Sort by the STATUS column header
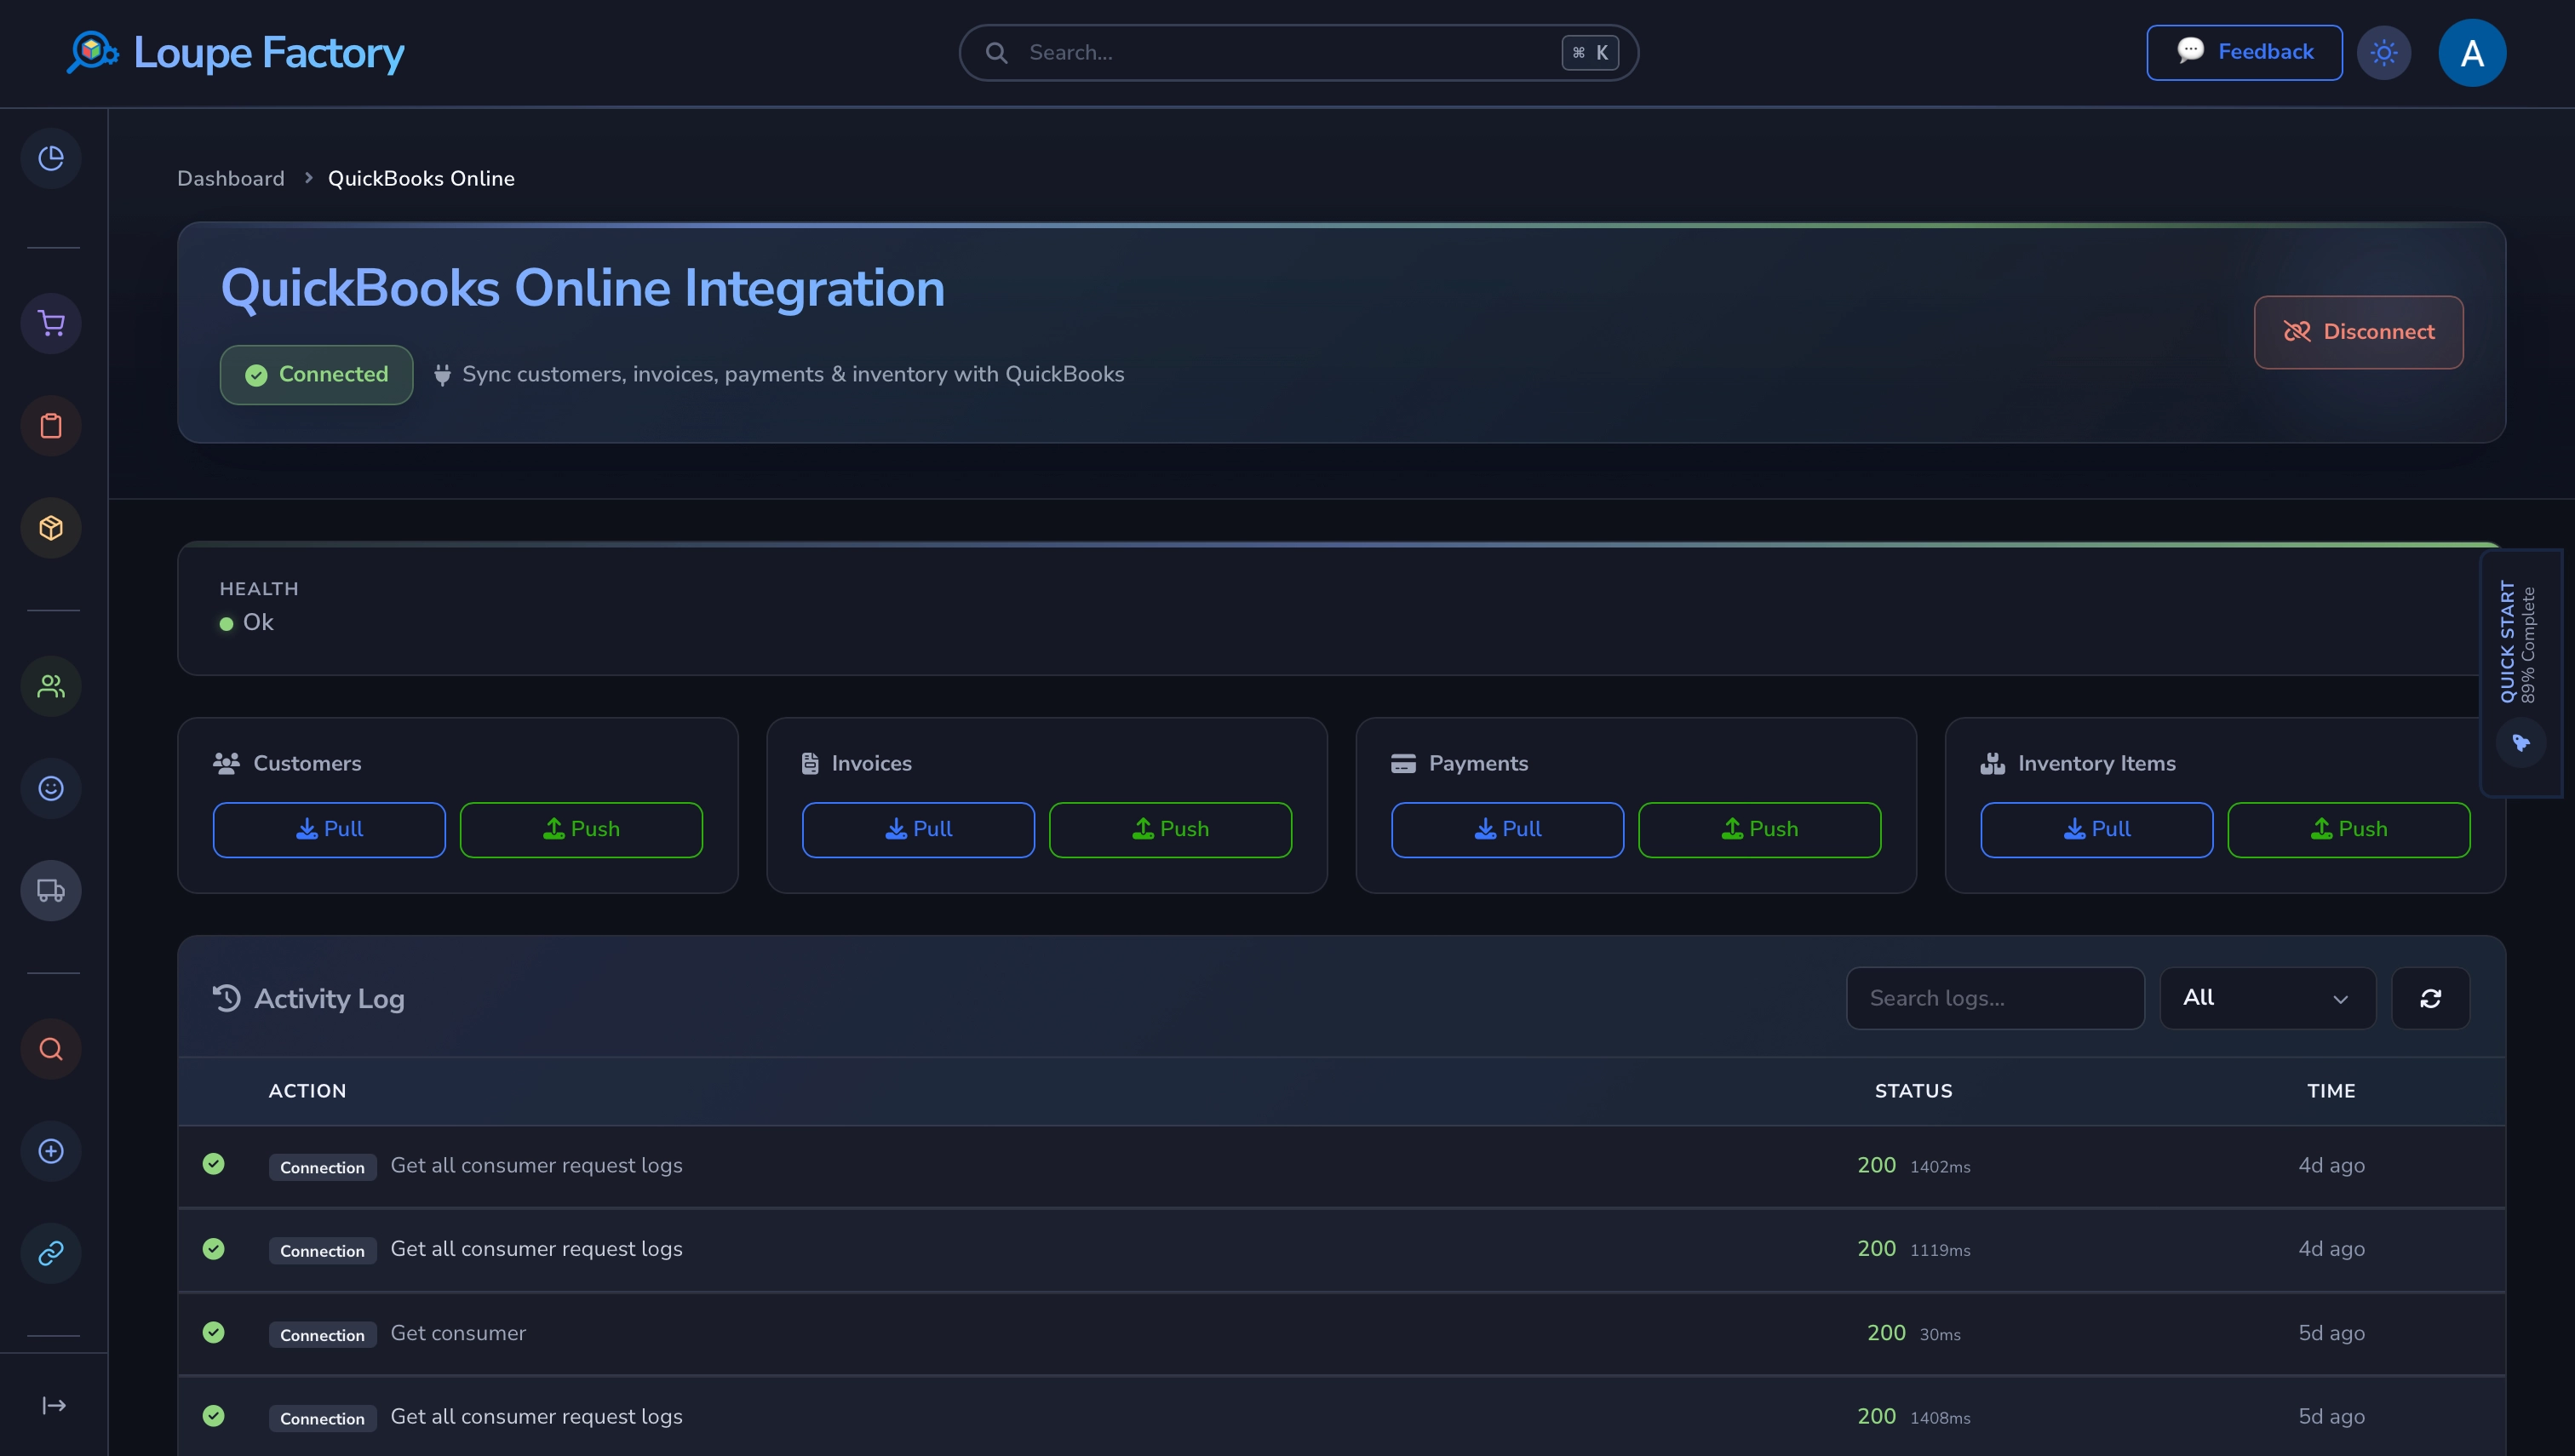Image resolution: width=2575 pixels, height=1456 pixels. [1913, 1091]
